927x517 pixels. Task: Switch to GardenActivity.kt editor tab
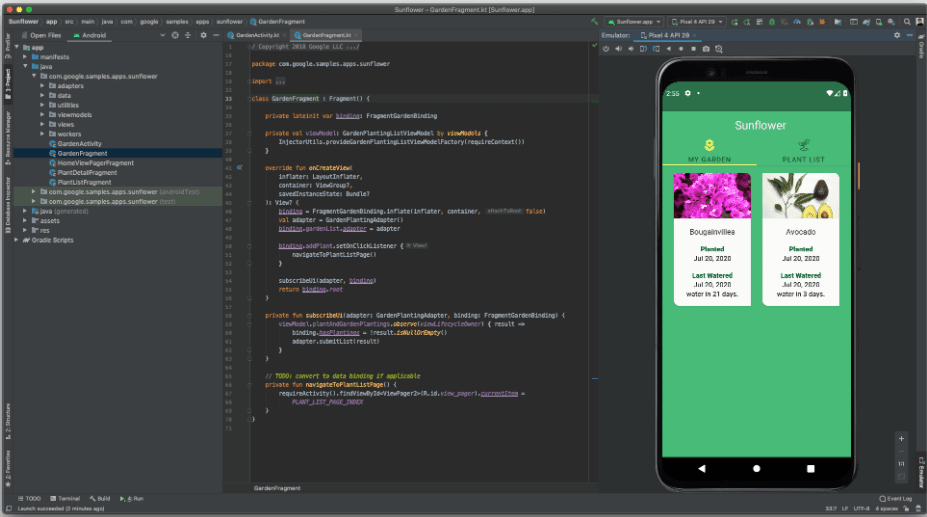[x=255, y=34]
